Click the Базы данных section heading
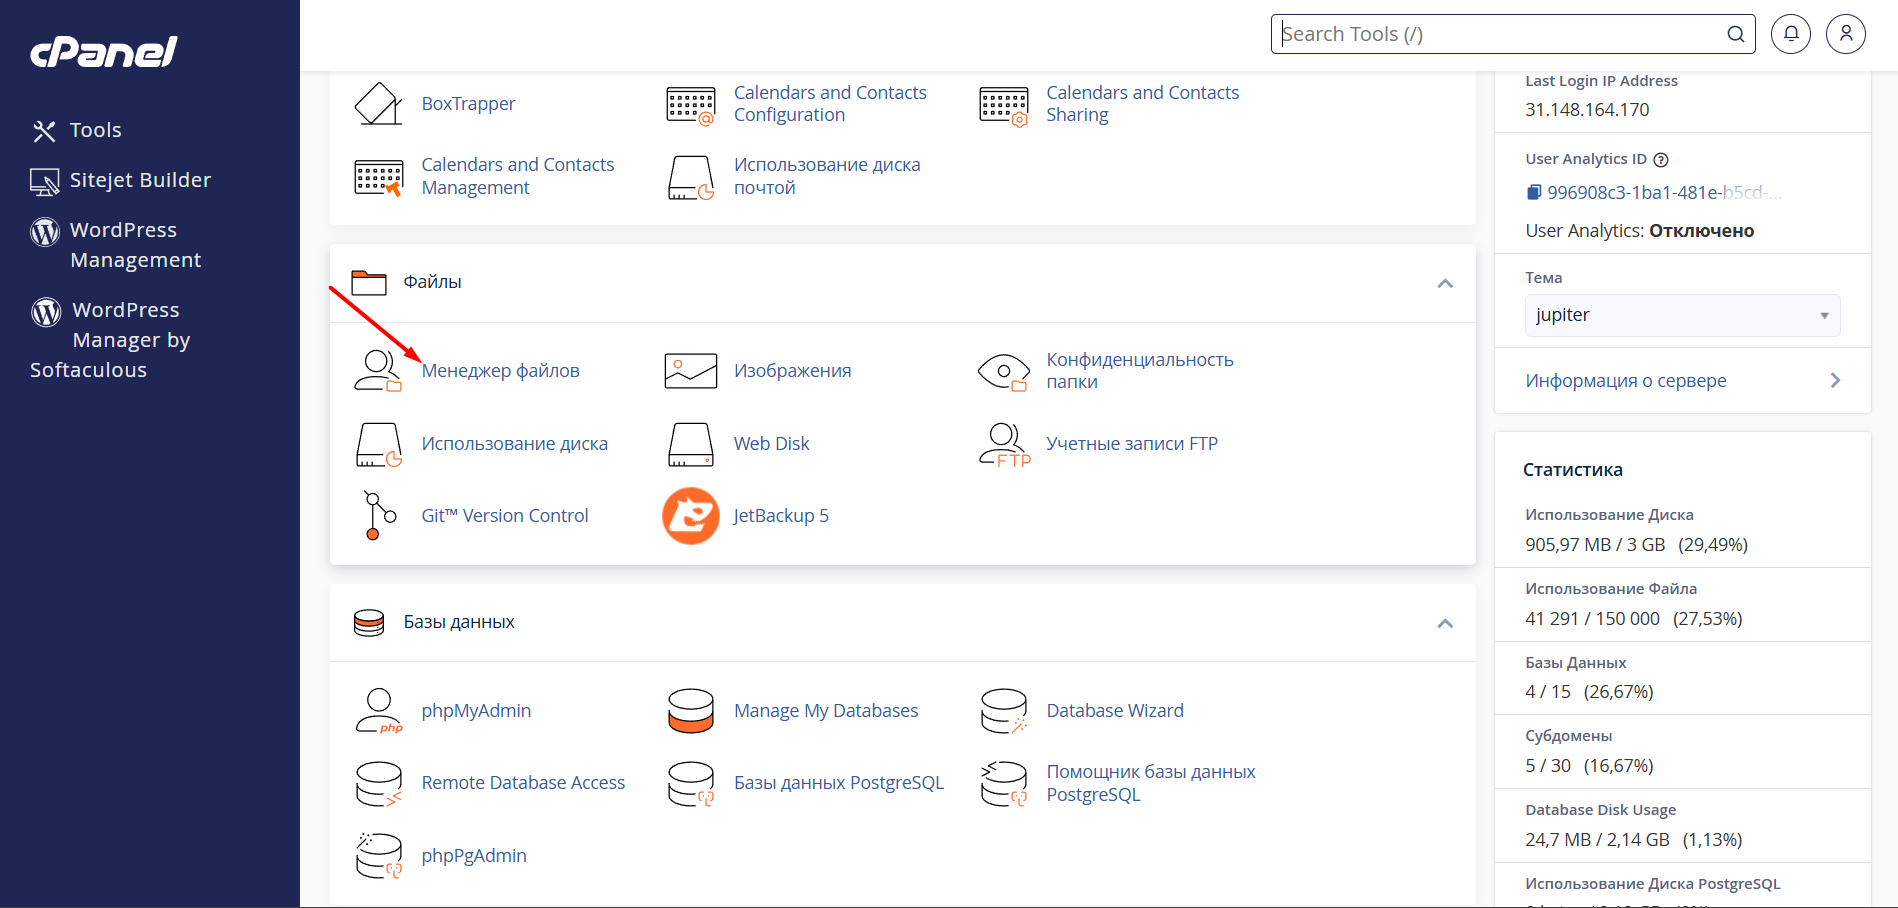The height and width of the screenshot is (908, 1898). tap(459, 622)
